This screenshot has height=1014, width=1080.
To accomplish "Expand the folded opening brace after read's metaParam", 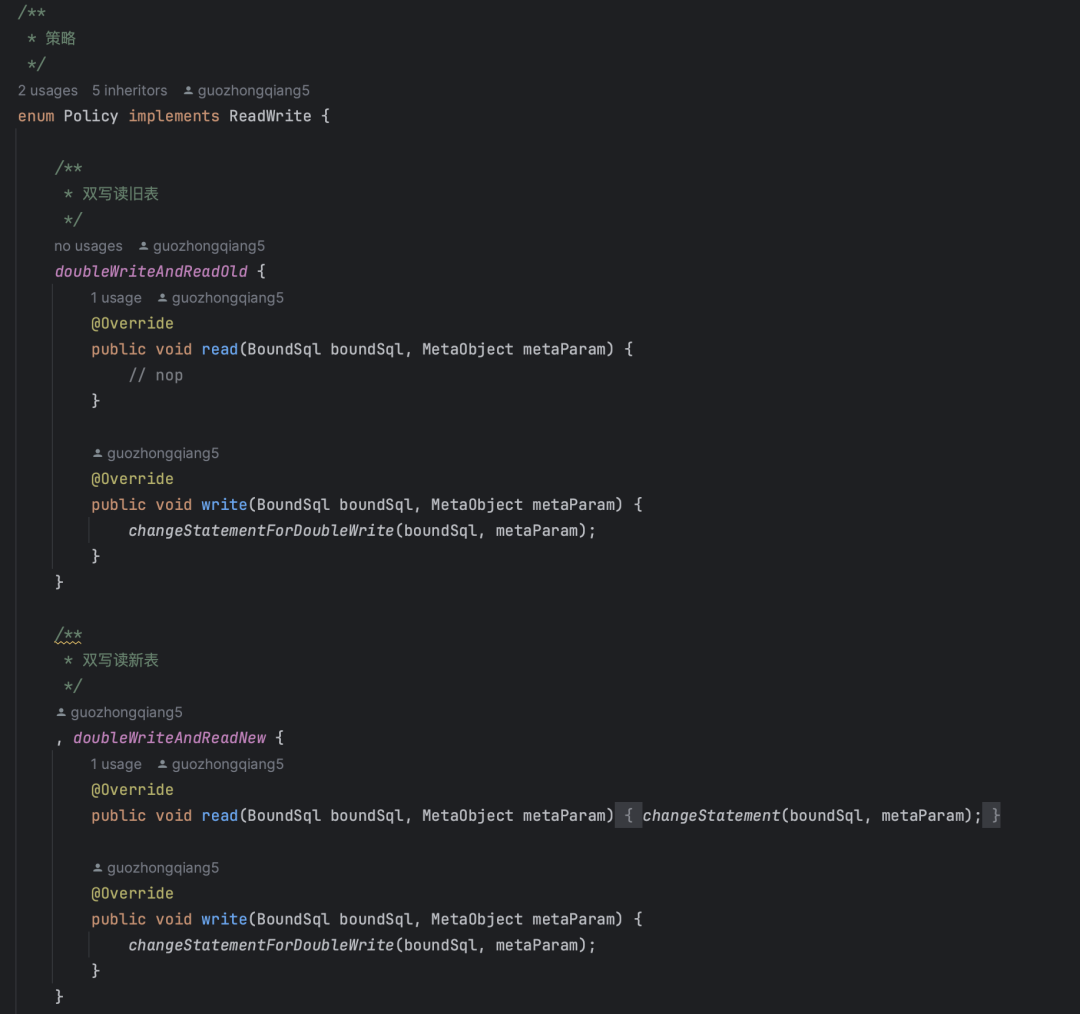I will (628, 816).
